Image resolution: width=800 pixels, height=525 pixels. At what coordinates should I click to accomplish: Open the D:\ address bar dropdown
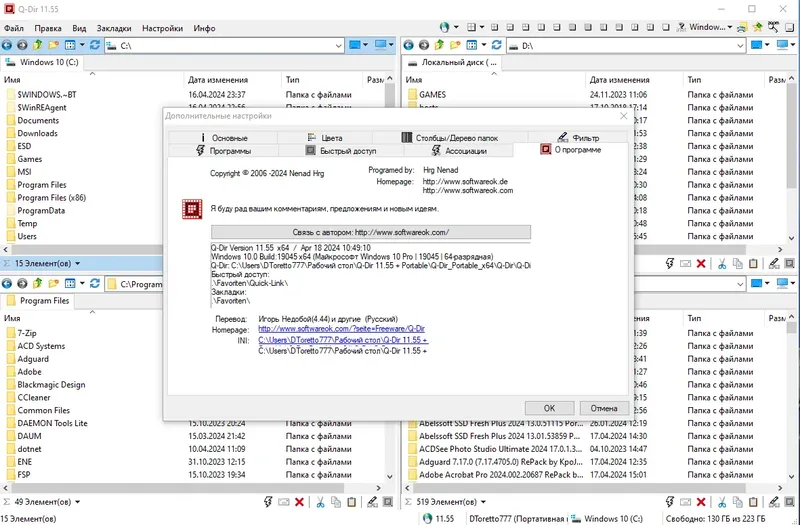[740, 46]
